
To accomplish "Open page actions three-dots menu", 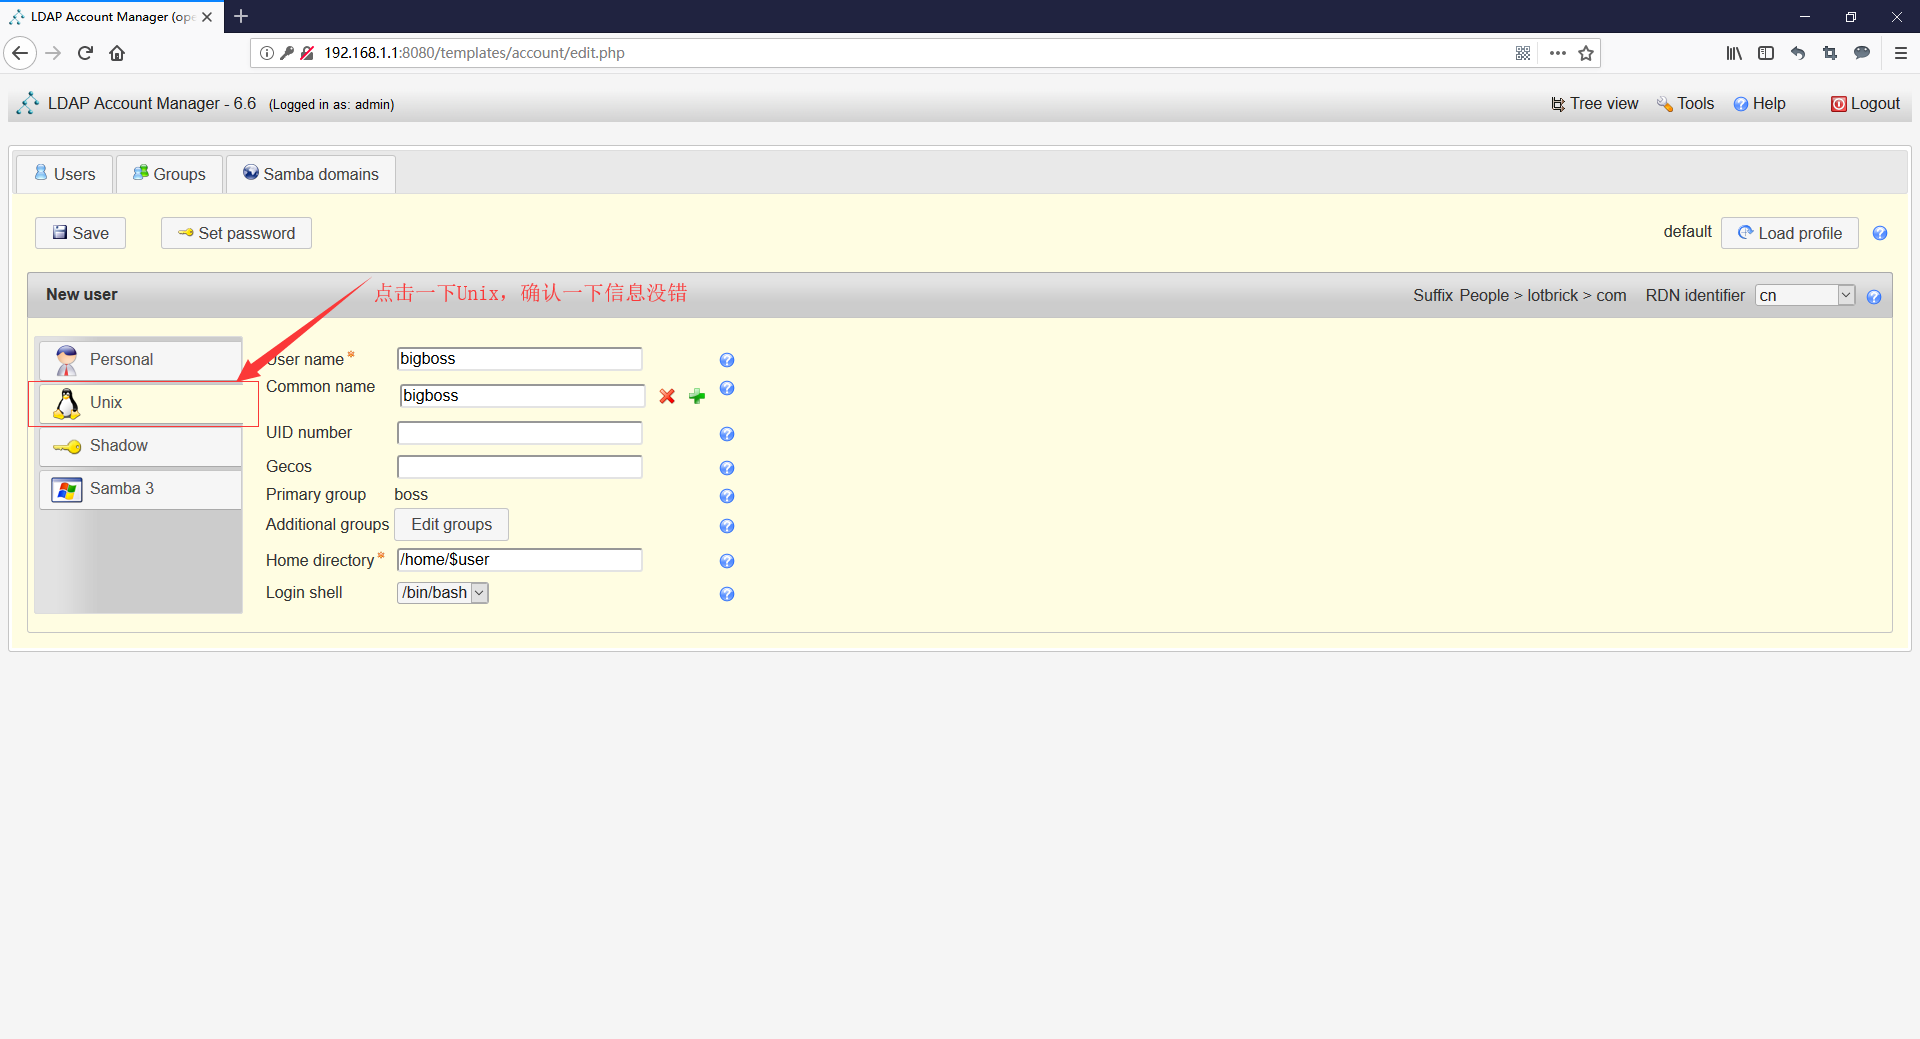I will [1557, 53].
